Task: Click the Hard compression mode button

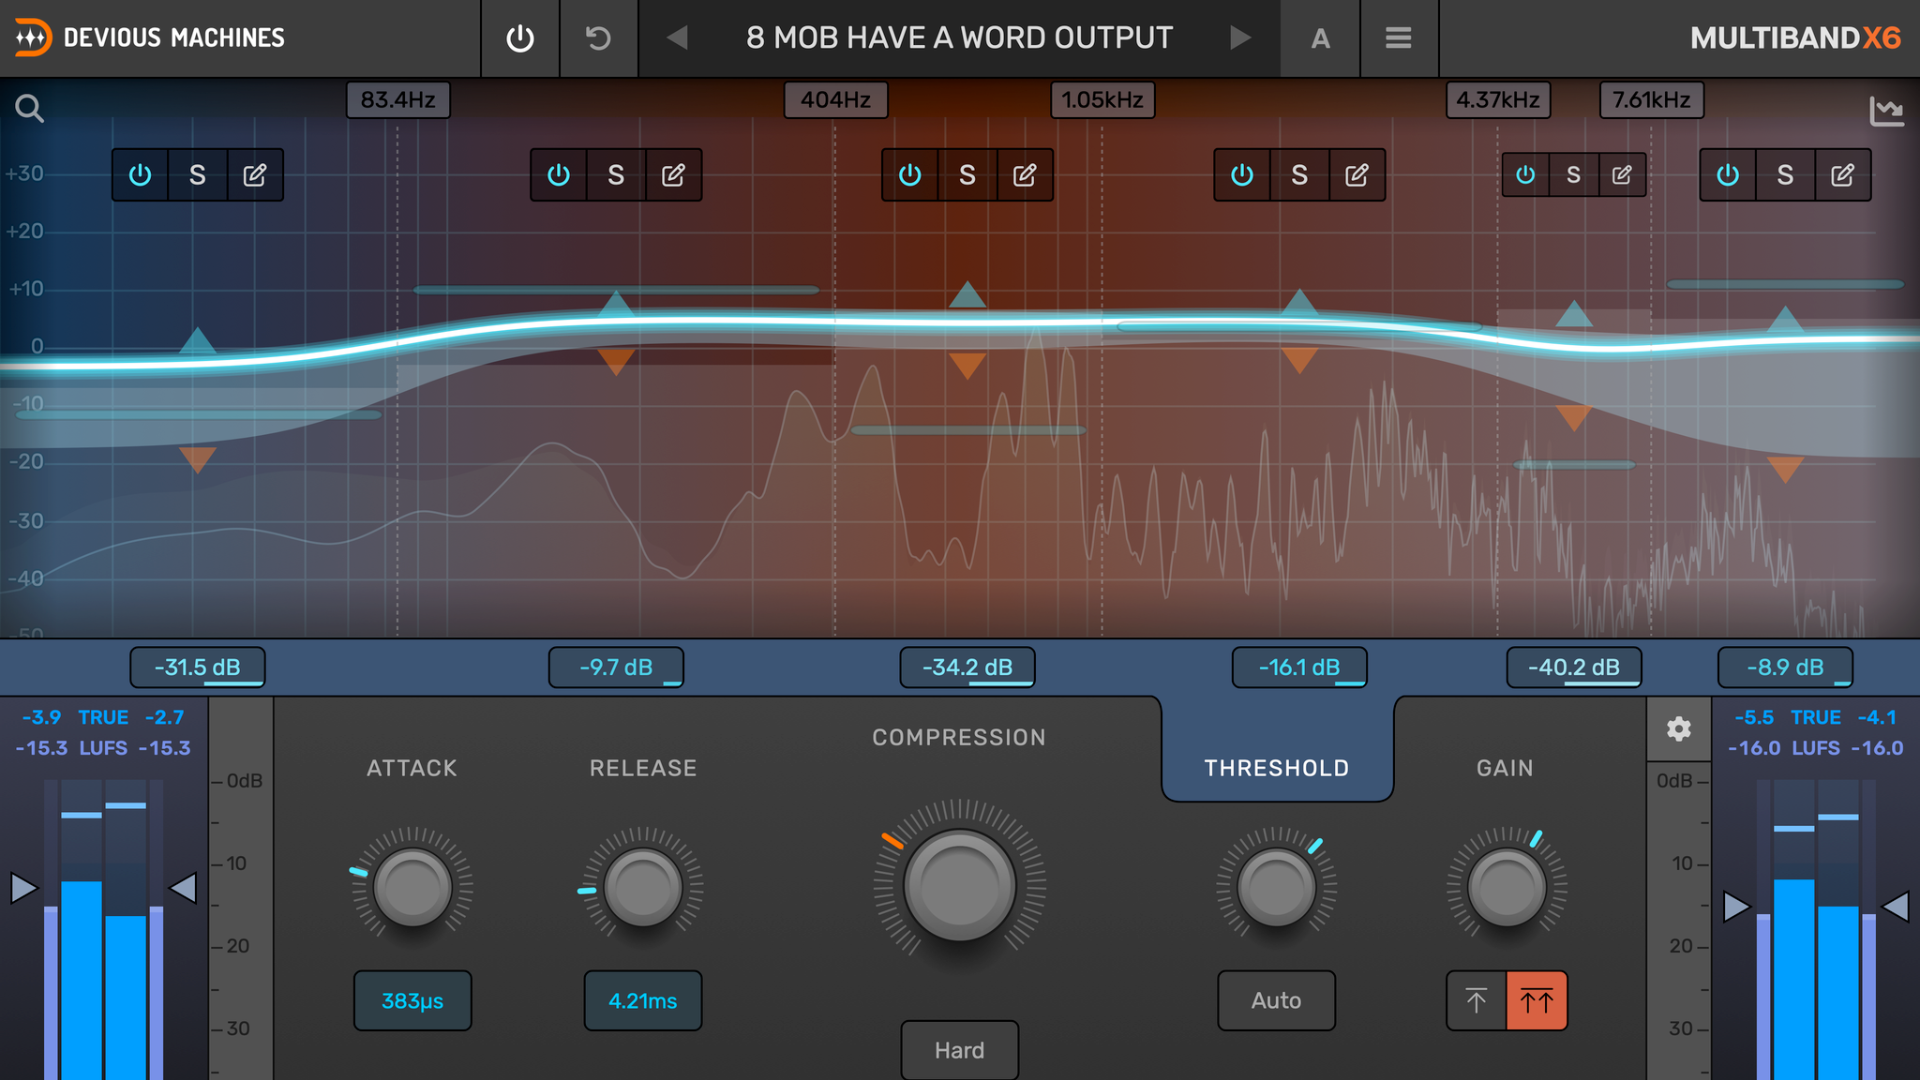Action: coord(959,1050)
